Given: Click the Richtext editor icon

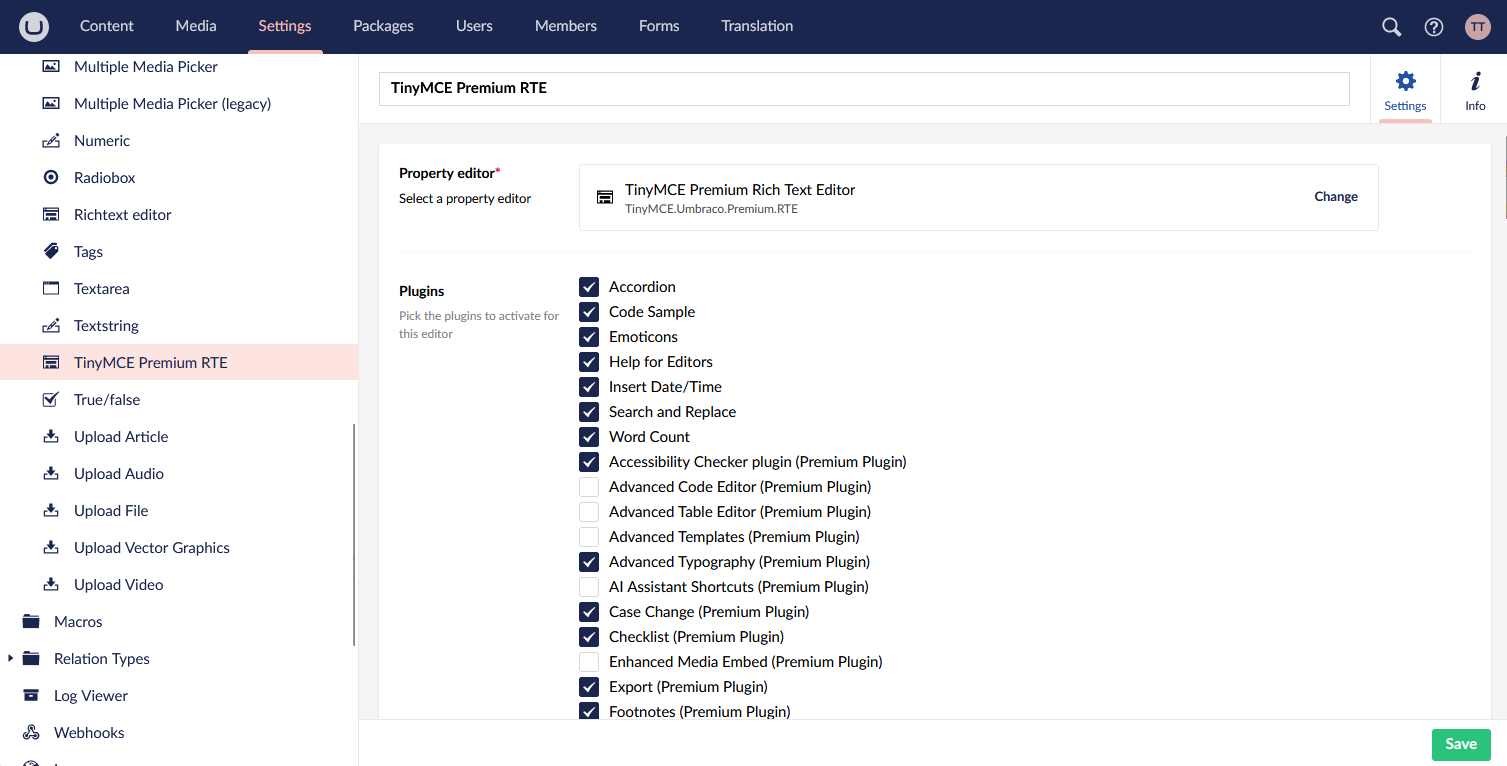Looking at the screenshot, I should tap(51, 215).
